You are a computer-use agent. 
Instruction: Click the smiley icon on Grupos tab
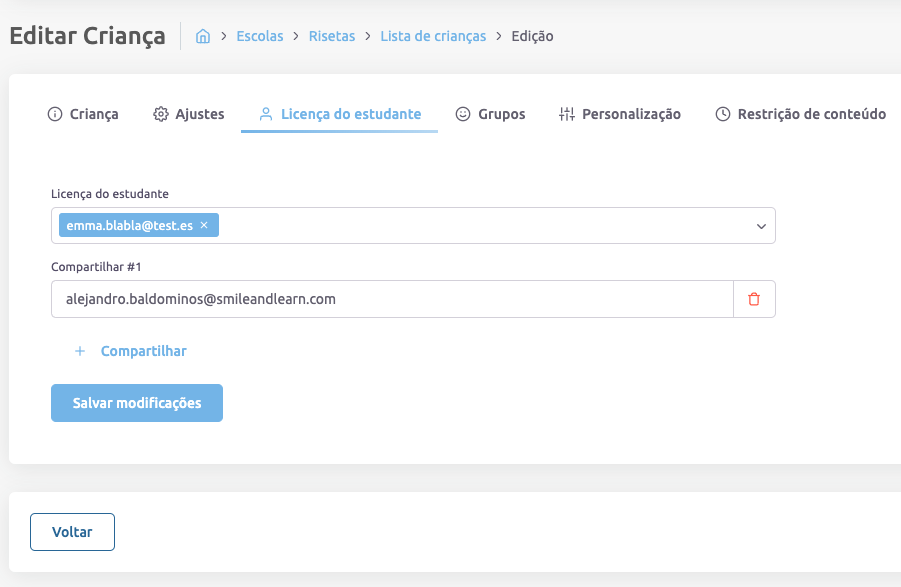(463, 114)
